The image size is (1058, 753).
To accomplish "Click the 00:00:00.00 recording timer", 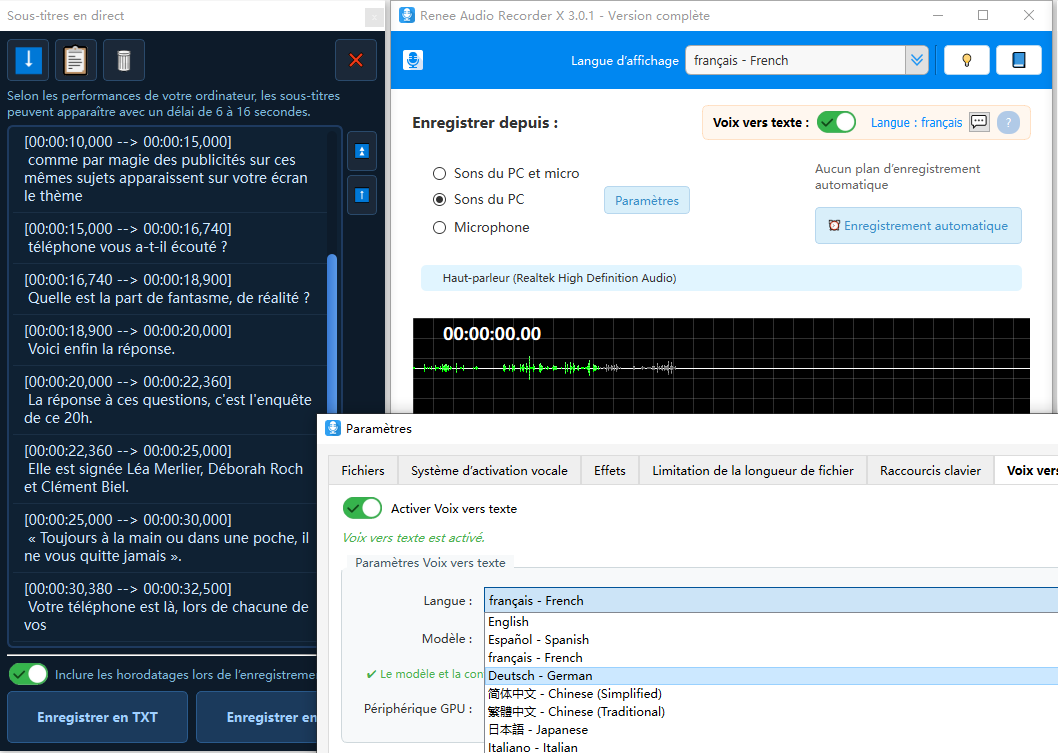I will pyautogui.click(x=492, y=334).
